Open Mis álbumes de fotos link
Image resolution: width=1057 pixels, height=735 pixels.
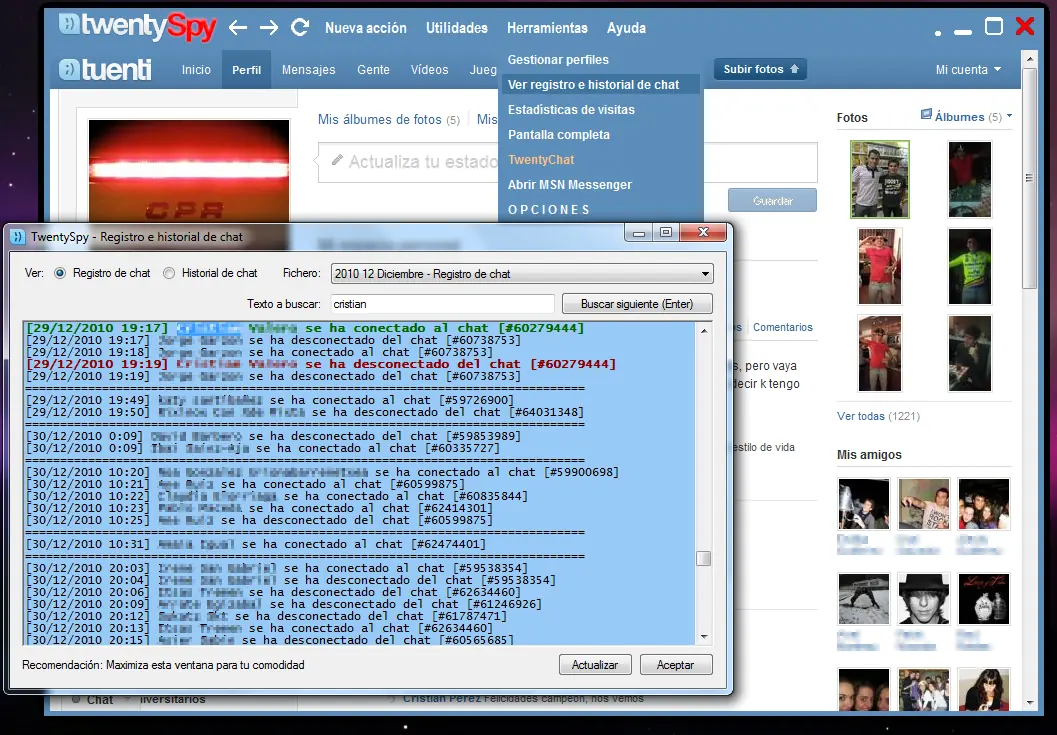coord(380,119)
